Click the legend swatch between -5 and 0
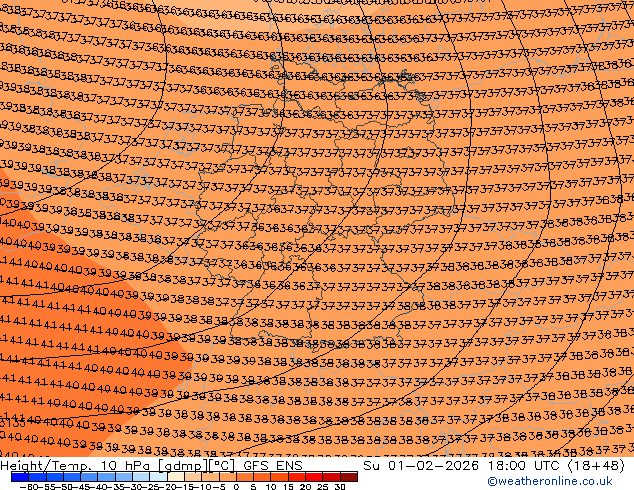Viewport: 634px width, 490px height. click(x=228, y=477)
